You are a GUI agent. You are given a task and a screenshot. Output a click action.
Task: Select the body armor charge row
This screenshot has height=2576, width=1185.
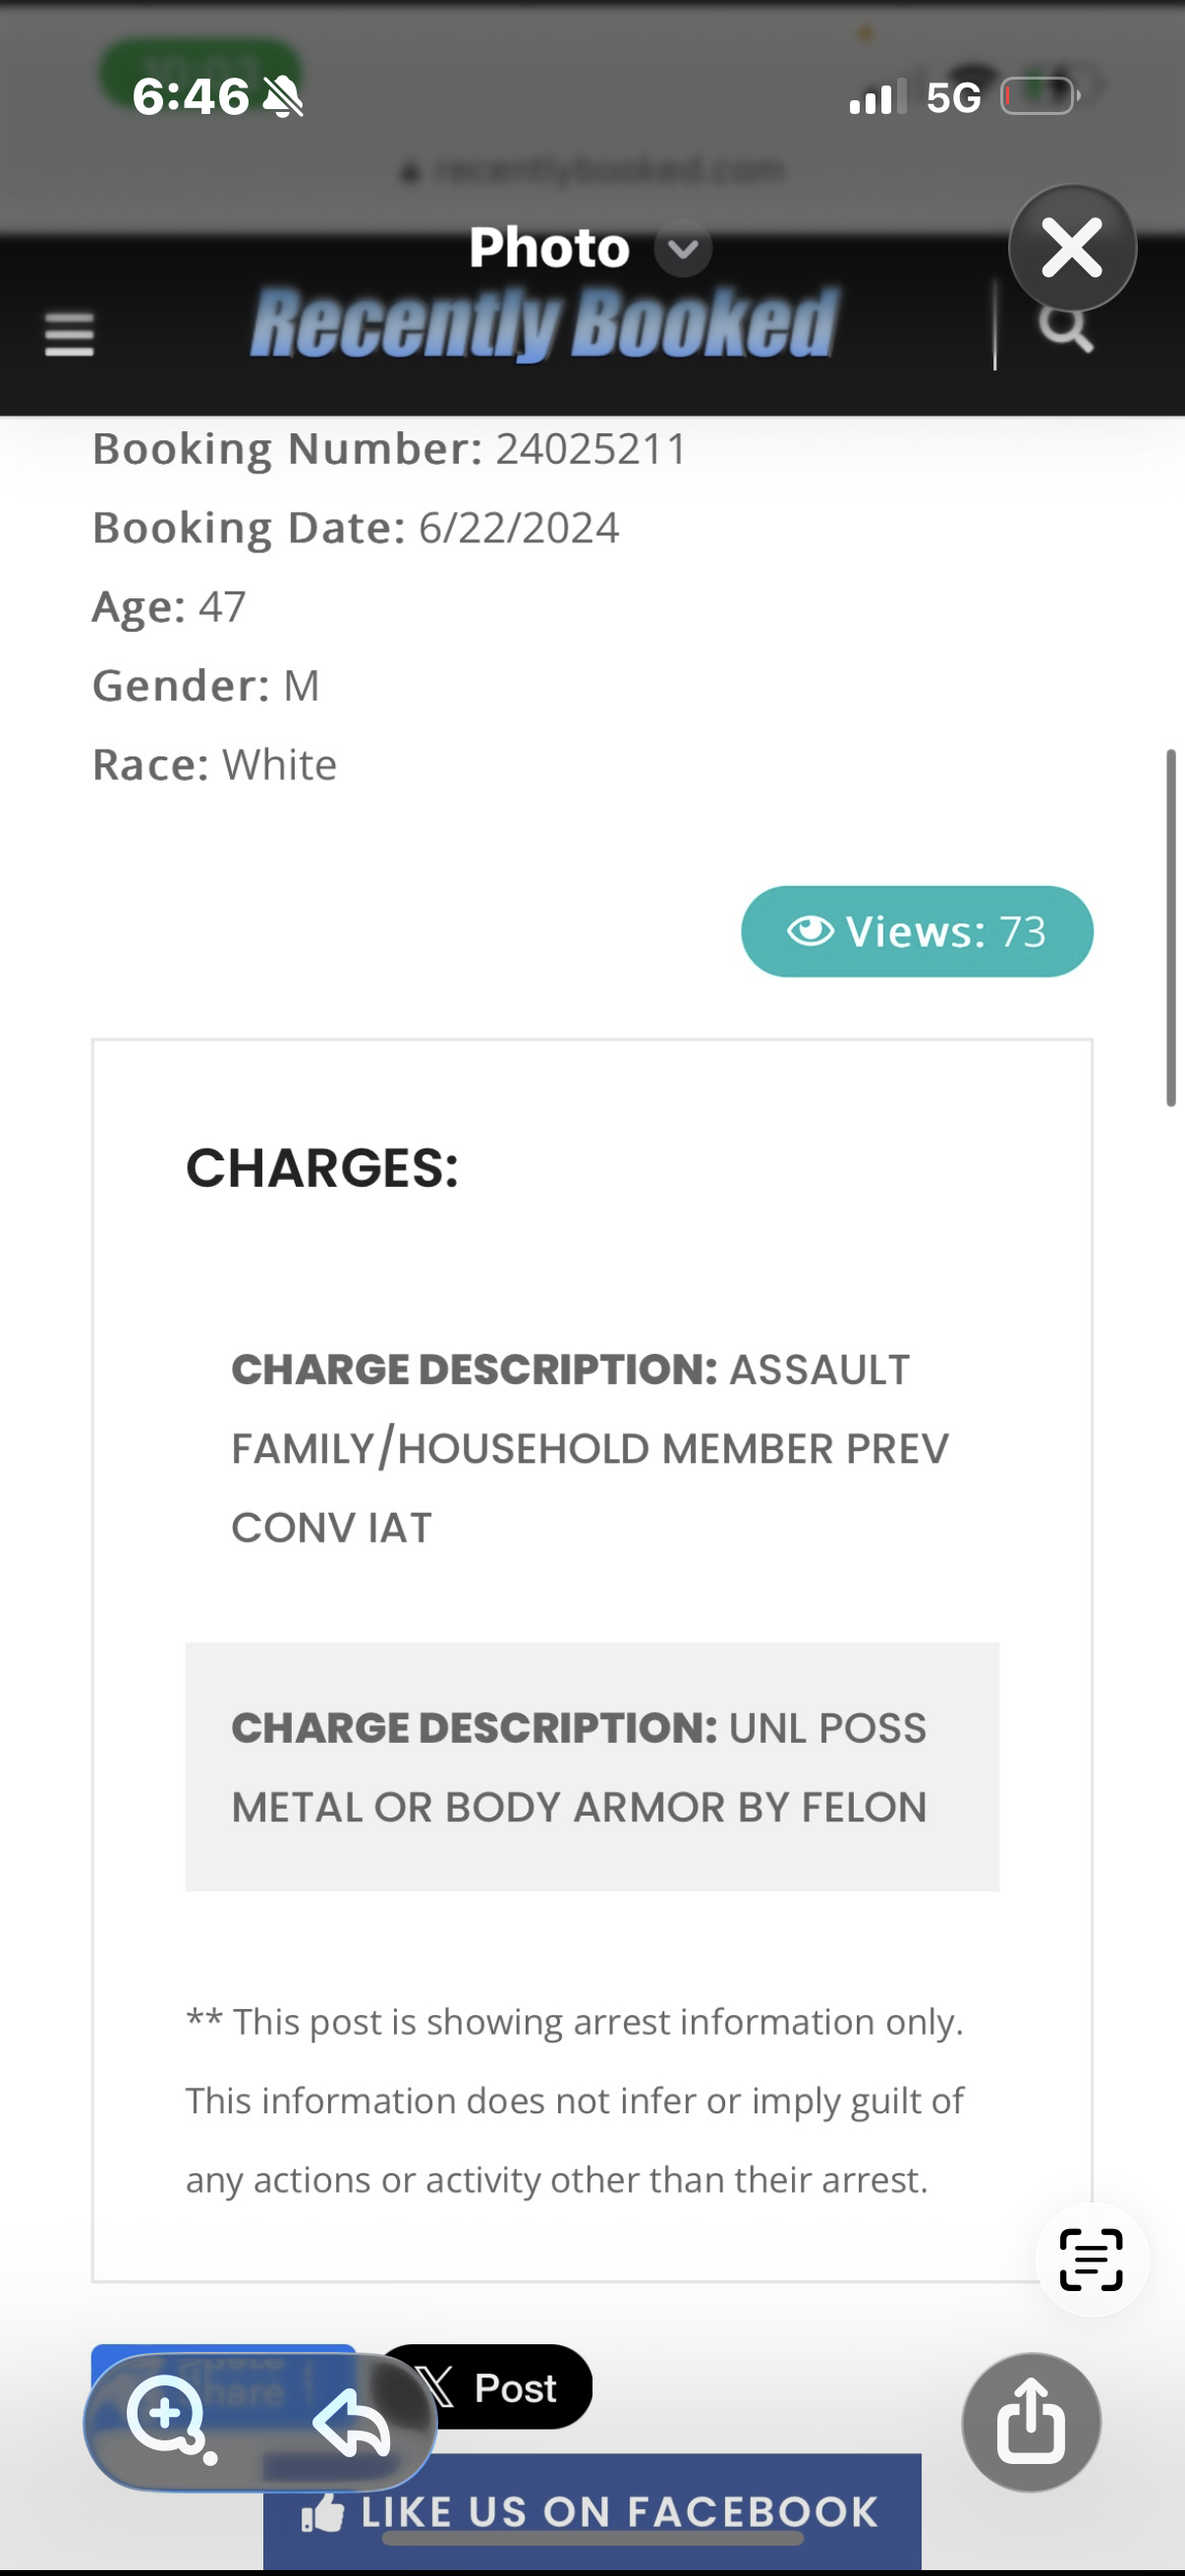[x=591, y=1767]
